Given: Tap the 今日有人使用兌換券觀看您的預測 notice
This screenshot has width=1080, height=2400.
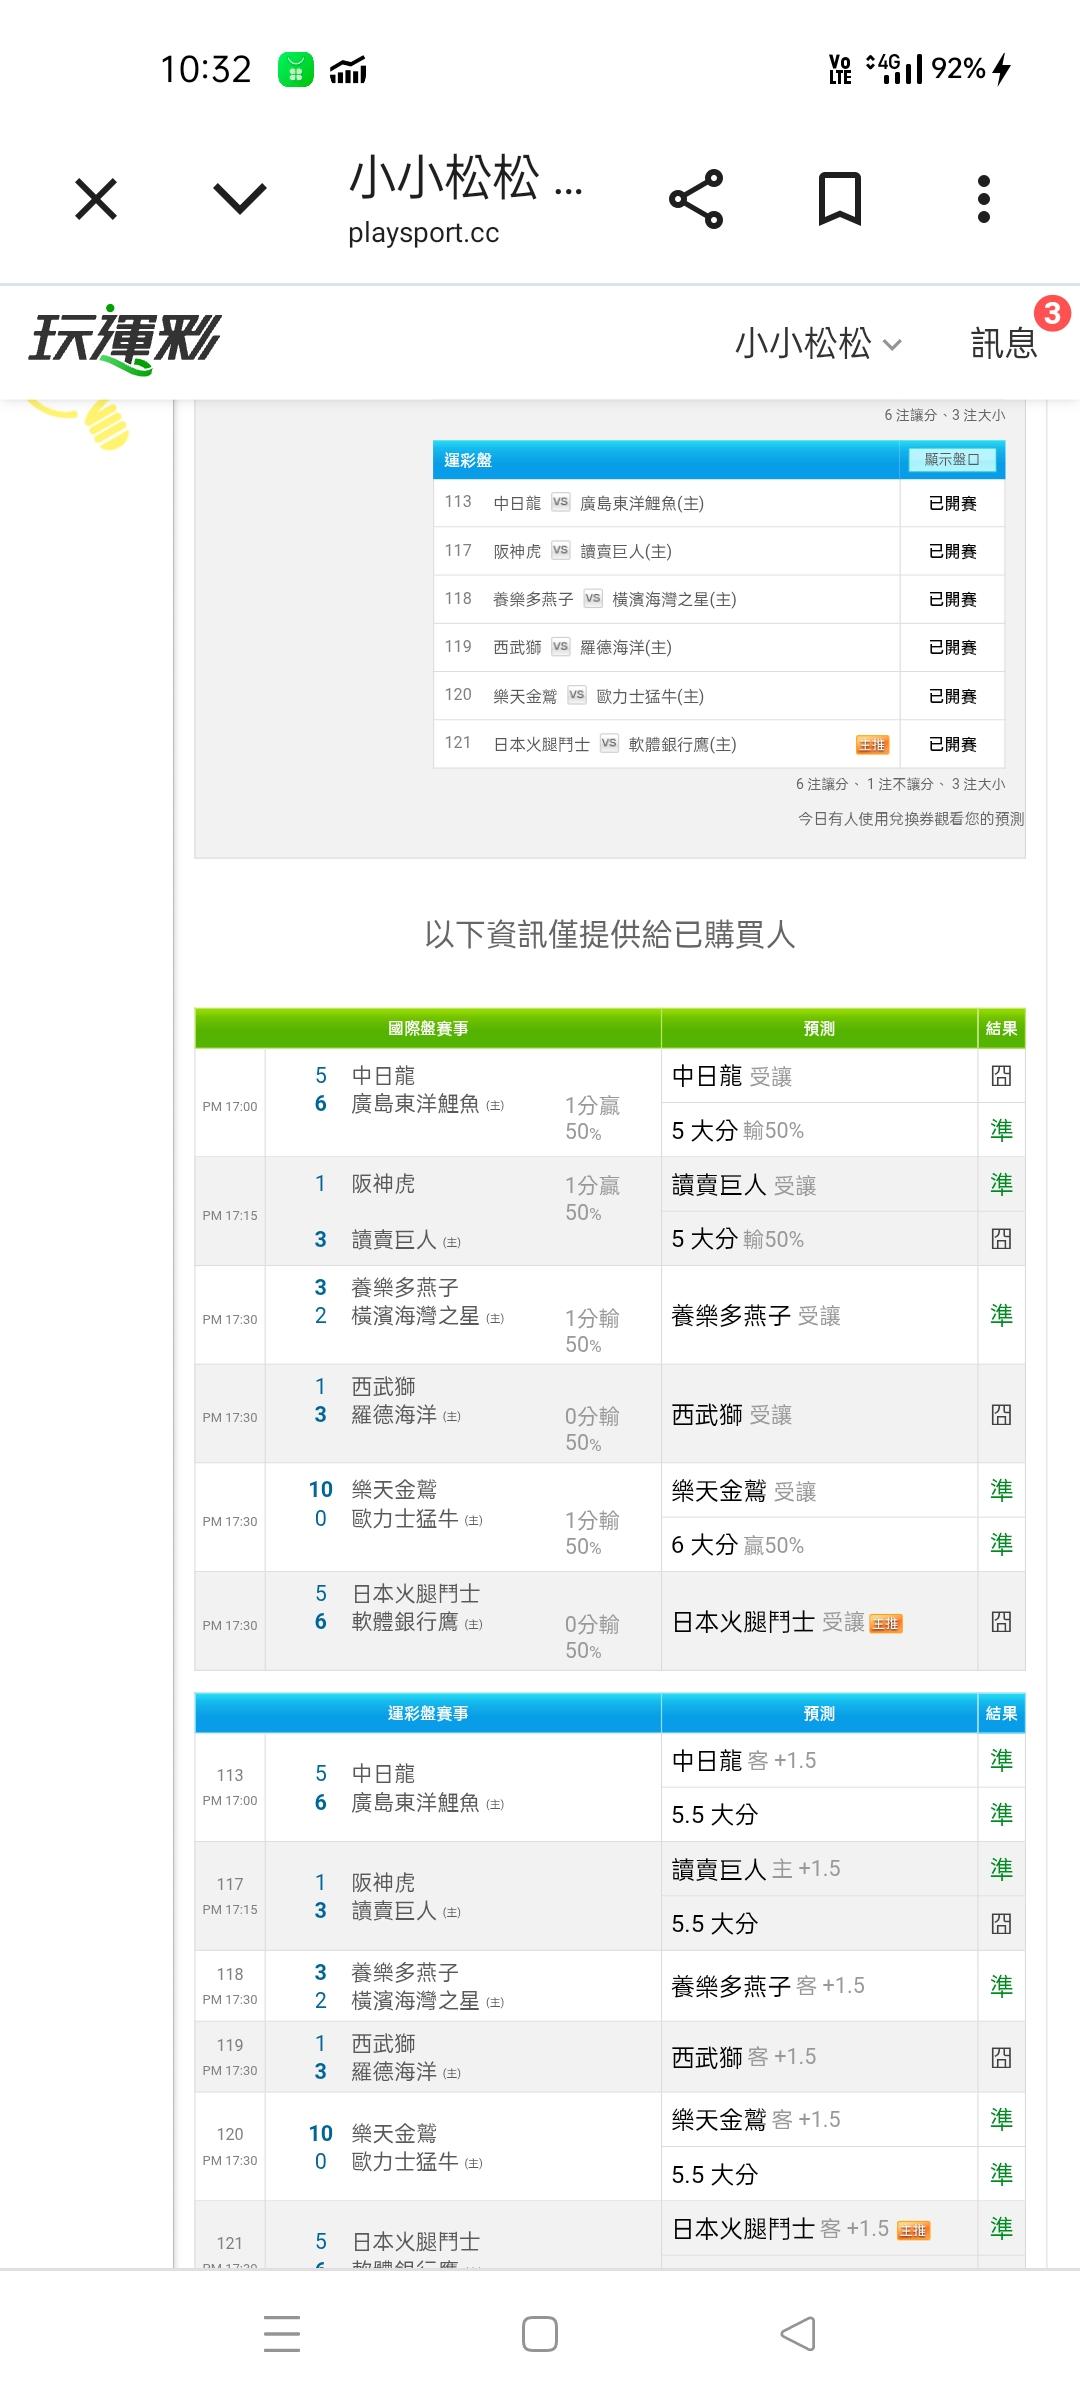Looking at the screenshot, I should (x=910, y=818).
